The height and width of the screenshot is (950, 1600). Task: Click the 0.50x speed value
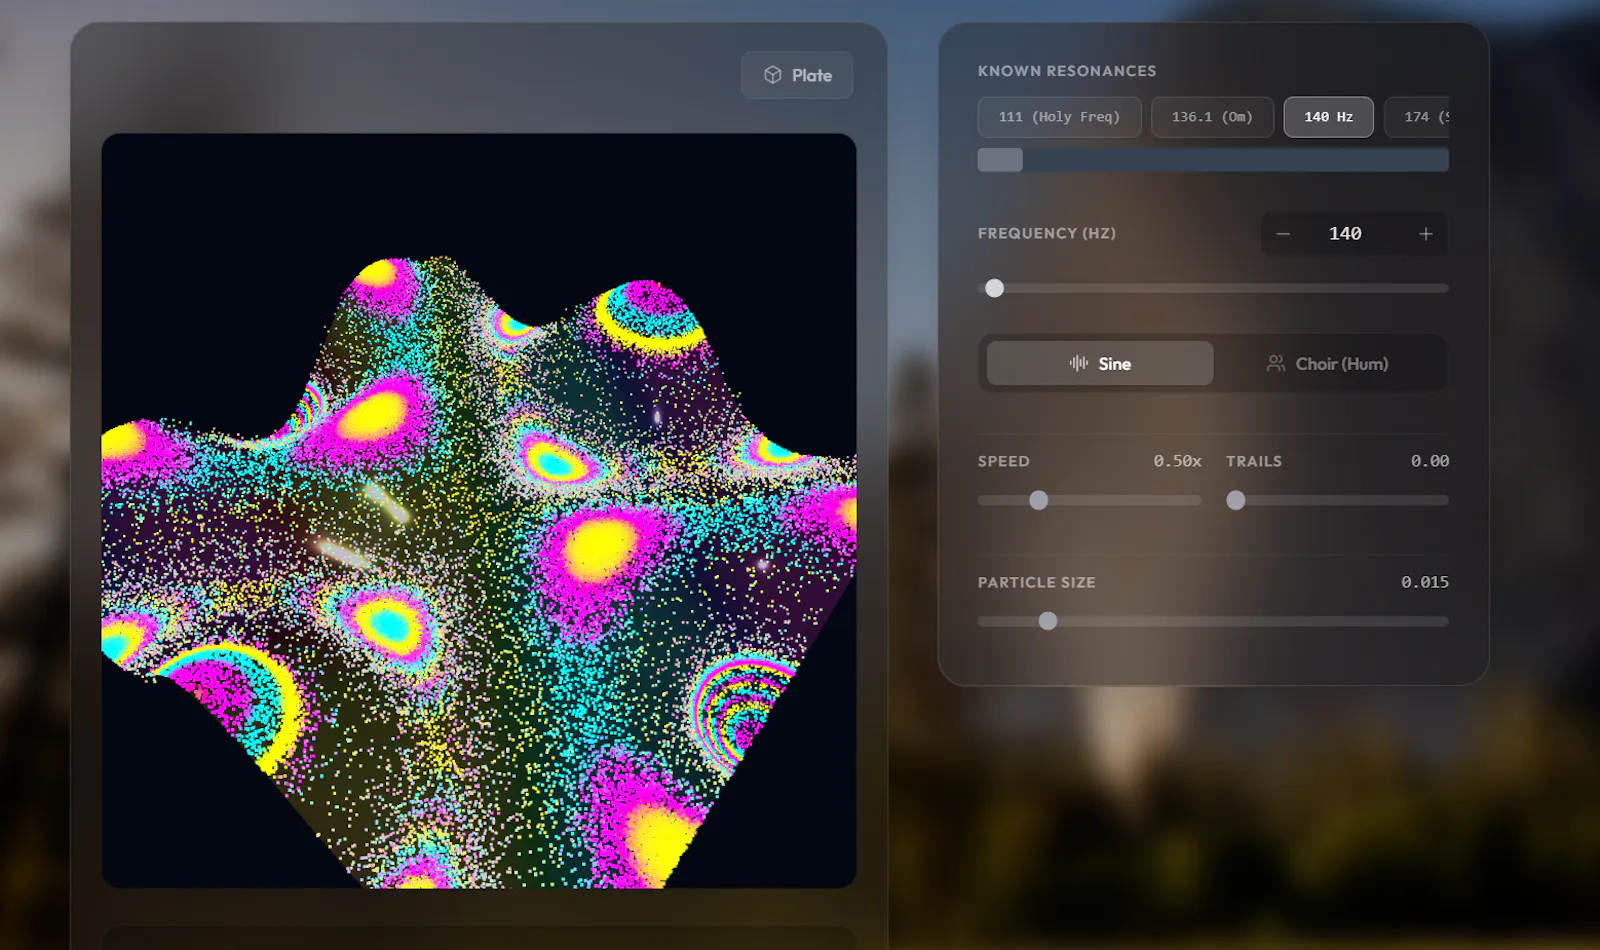coord(1177,461)
